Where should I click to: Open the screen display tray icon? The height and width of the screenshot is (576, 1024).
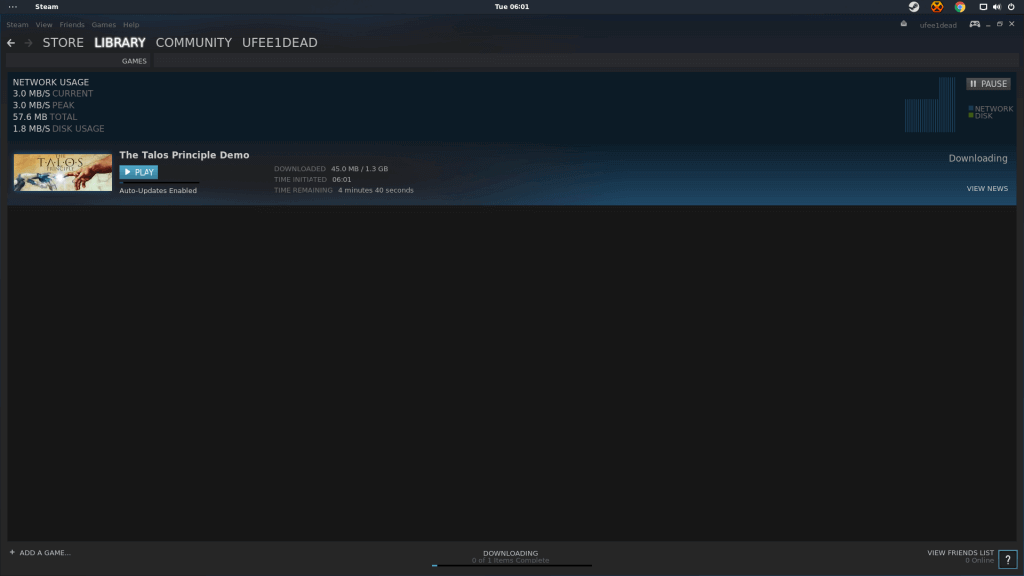983,7
